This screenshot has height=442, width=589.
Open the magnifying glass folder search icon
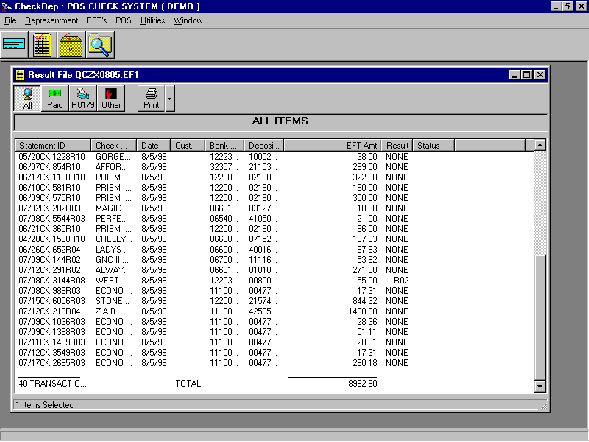[x=100, y=45]
